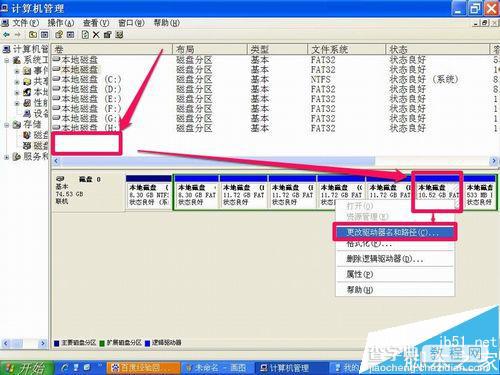Expand the 本地 users tree node
This screenshot has width=500, height=375.
click(x=17, y=93)
